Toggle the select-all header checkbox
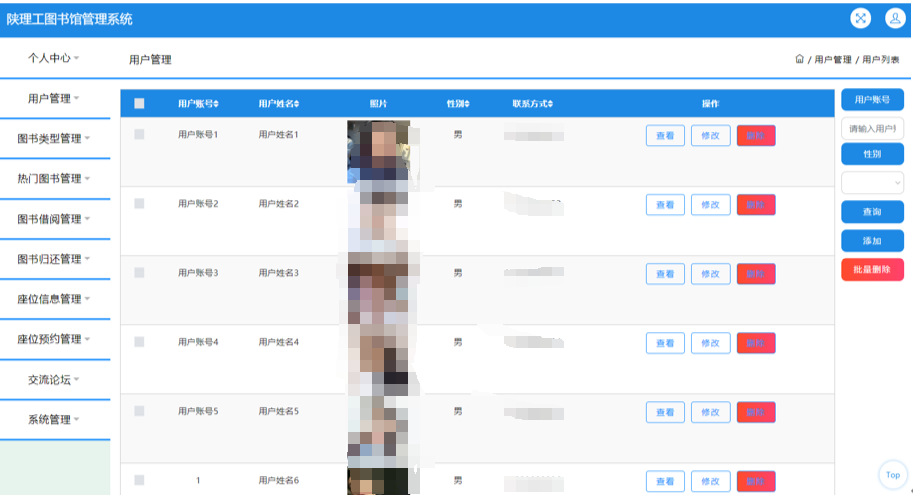 139,104
